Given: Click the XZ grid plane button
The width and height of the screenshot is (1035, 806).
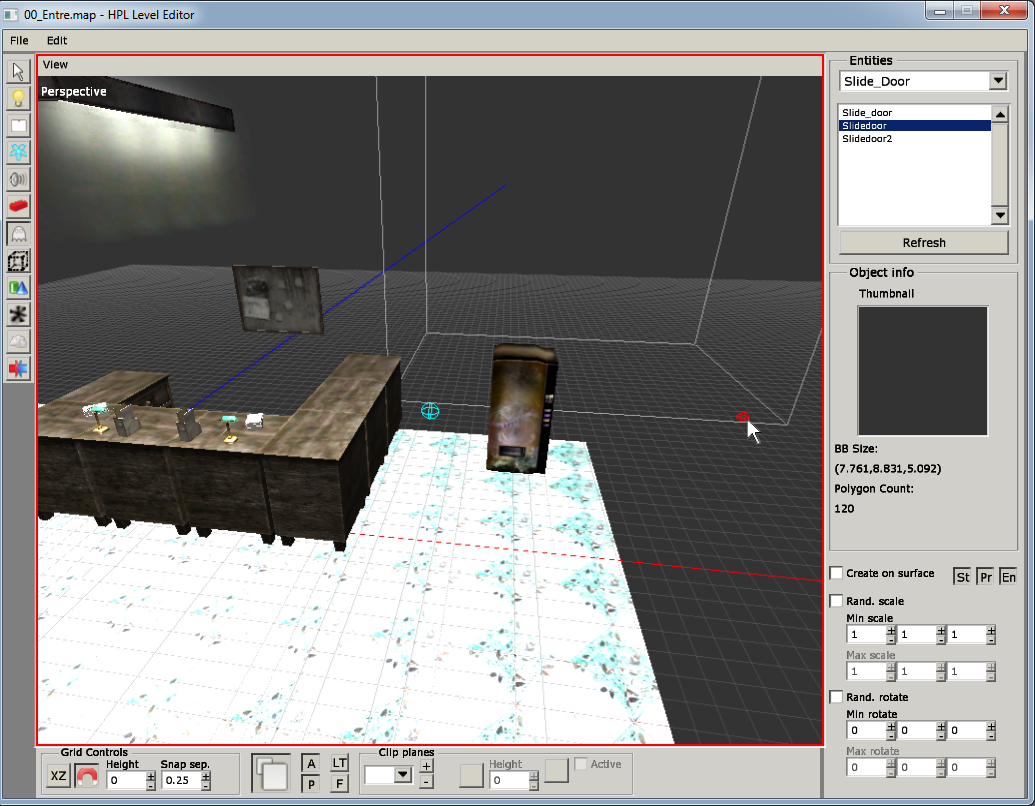Looking at the screenshot, I should tap(59, 776).
